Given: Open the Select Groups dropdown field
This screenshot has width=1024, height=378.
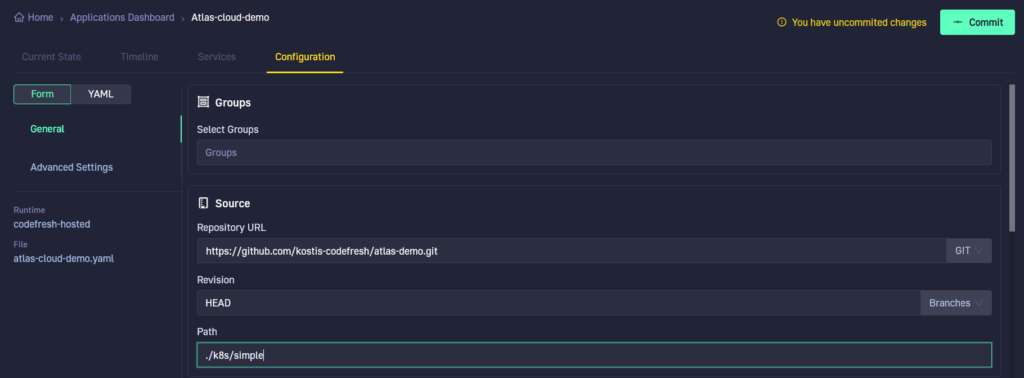Looking at the screenshot, I should coord(594,152).
